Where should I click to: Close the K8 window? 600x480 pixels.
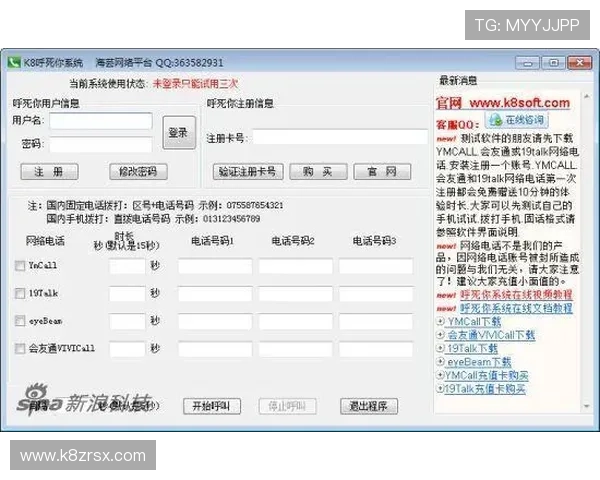coord(580,63)
